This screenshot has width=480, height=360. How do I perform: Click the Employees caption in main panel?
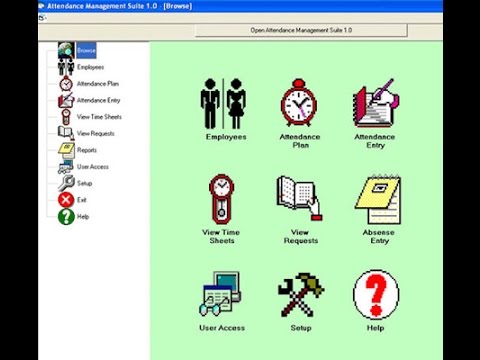pyautogui.click(x=226, y=137)
